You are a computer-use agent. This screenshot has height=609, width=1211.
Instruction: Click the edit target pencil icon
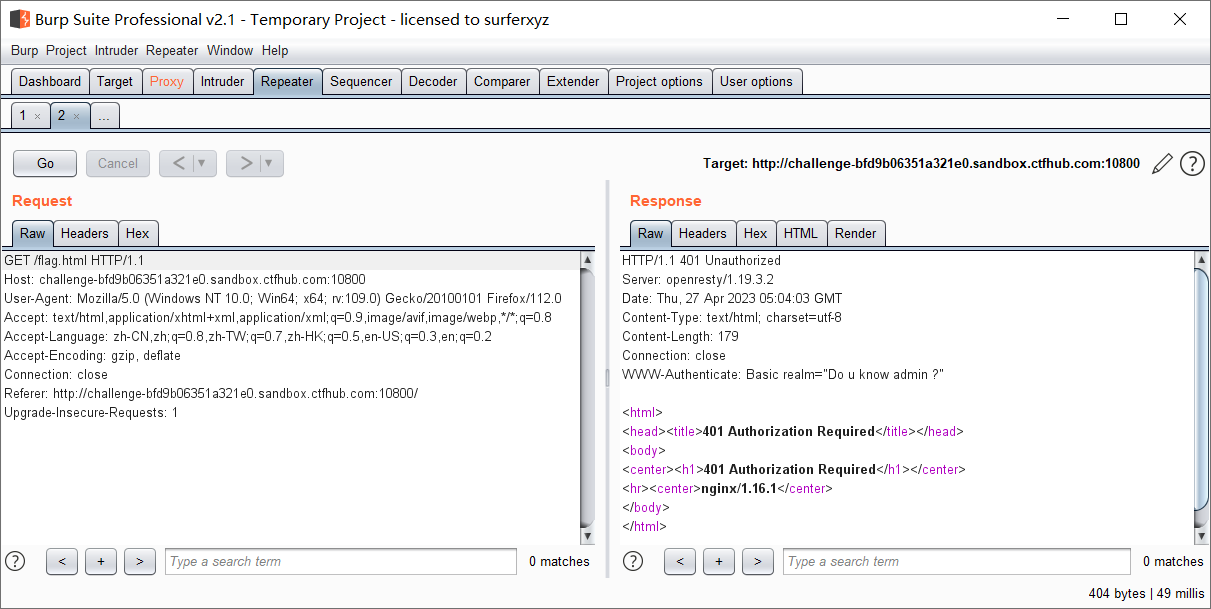1162,164
